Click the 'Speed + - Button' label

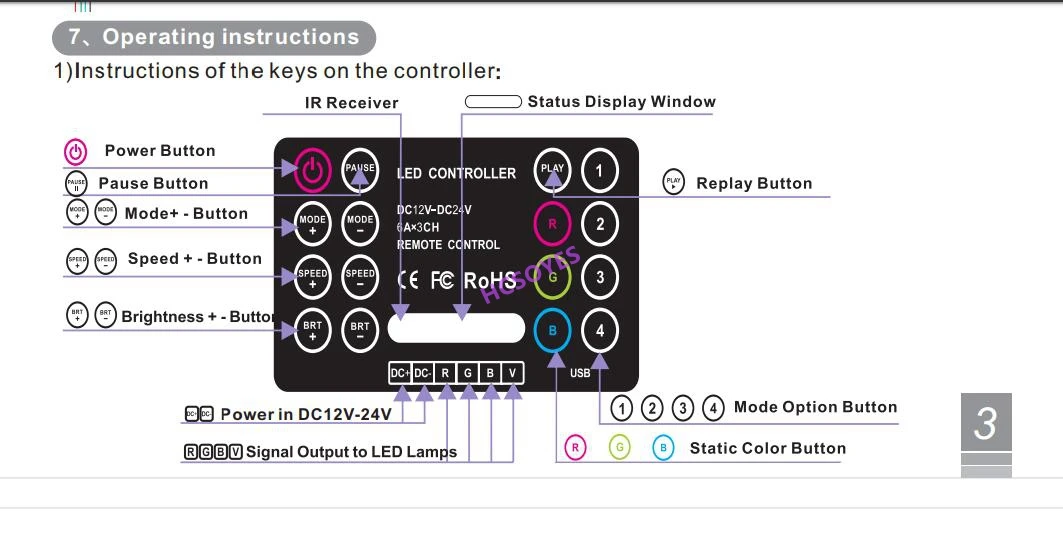[195, 258]
